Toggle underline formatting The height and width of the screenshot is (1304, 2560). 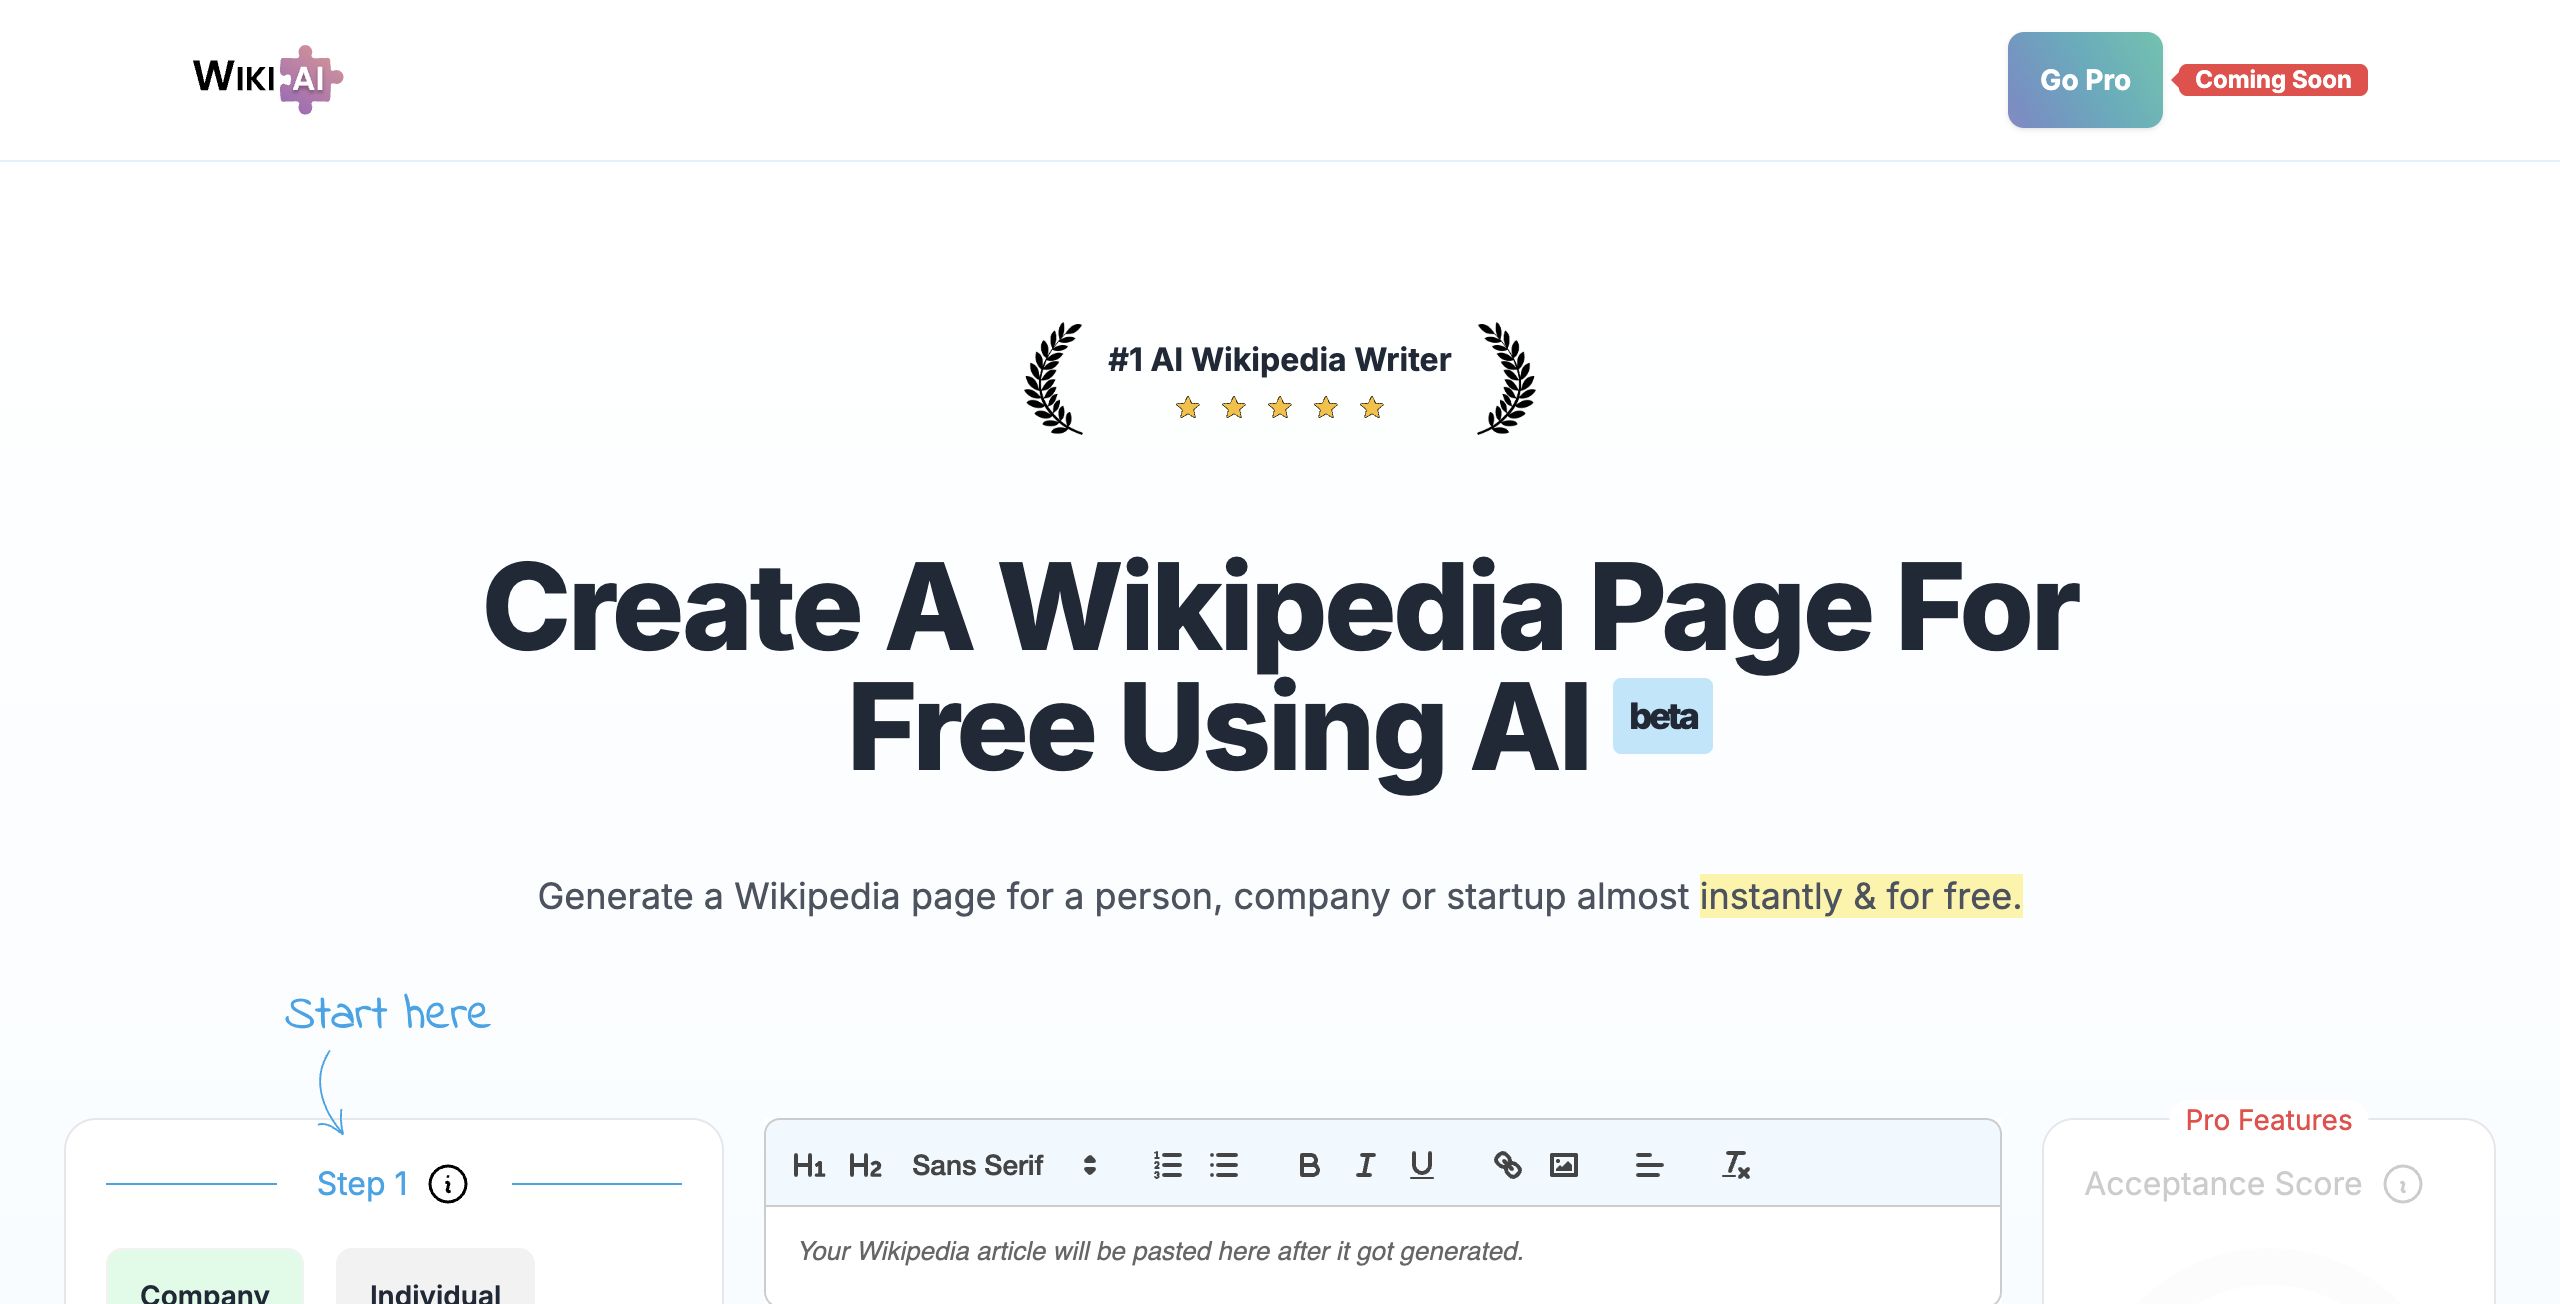tap(1421, 1165)
